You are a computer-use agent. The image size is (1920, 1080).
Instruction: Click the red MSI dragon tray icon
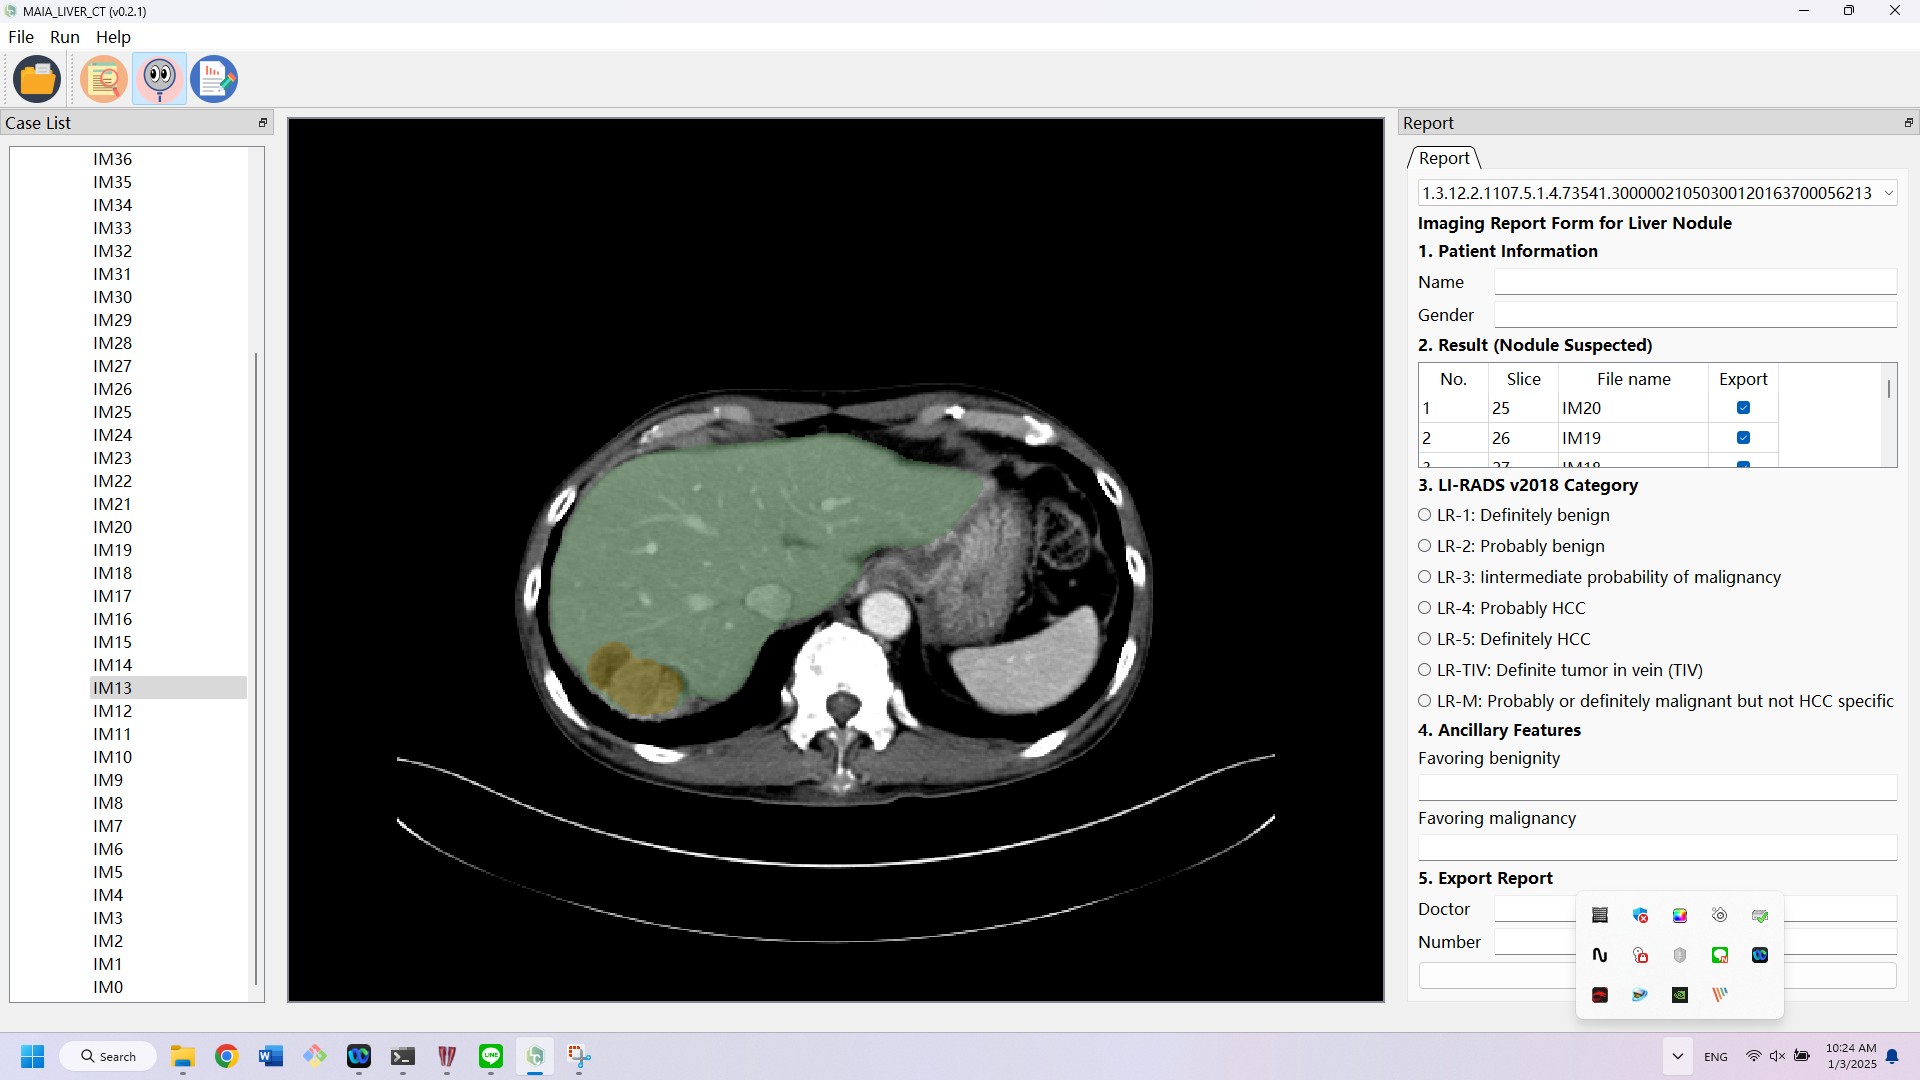1600,995
